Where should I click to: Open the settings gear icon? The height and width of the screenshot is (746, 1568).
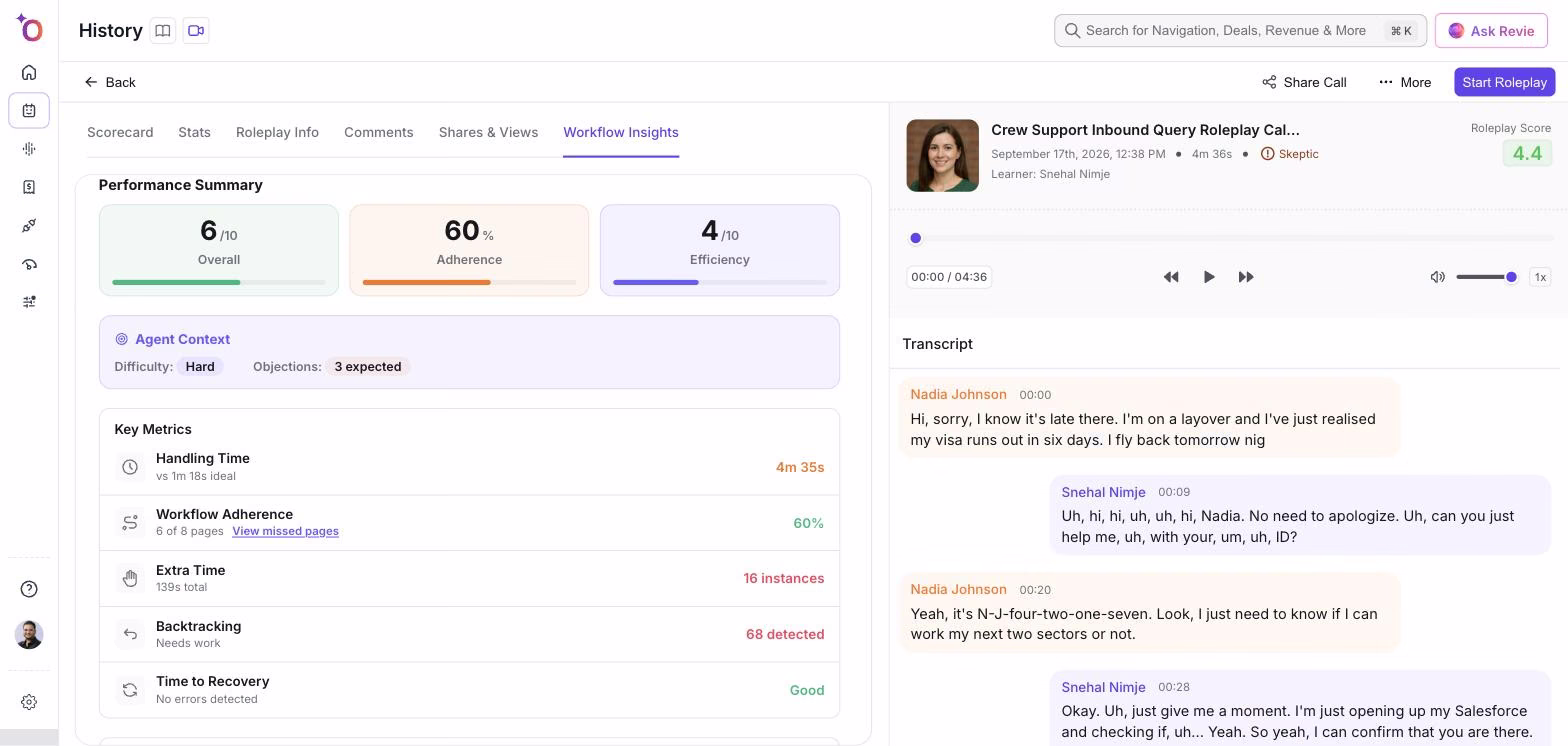click(29, 702)
